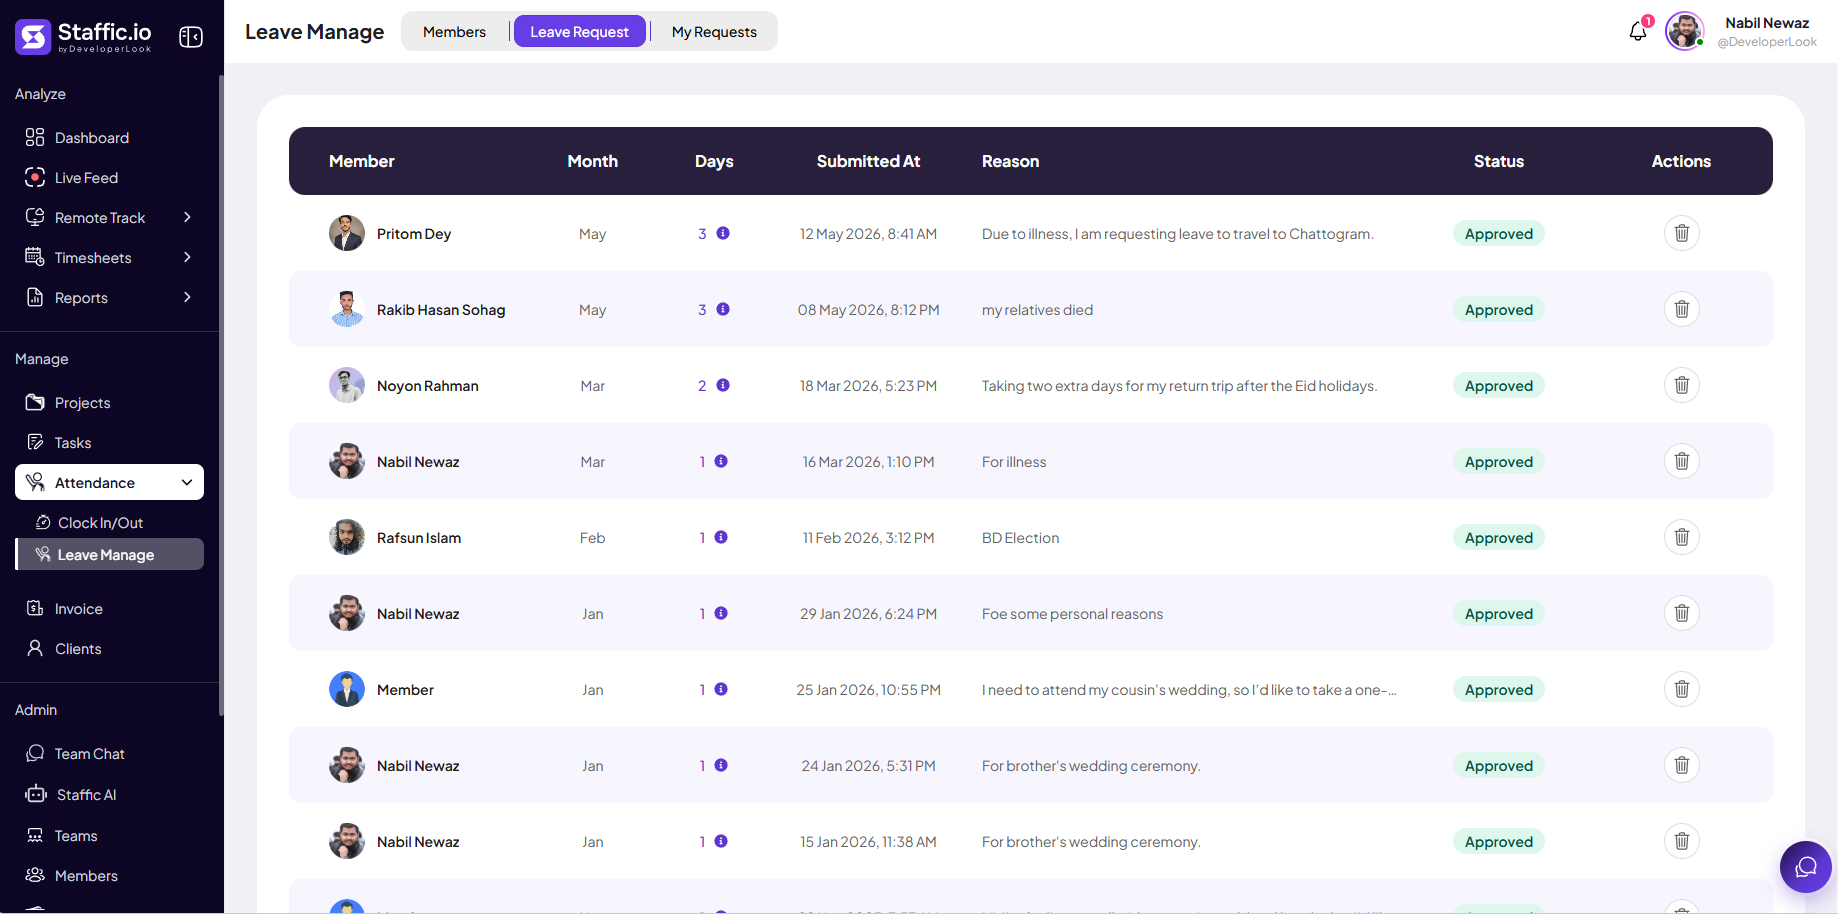Screen dimensions: 1838x914
Task: Open the chat support bubble
Action: pyautogui.click(x=1806, y=866)
